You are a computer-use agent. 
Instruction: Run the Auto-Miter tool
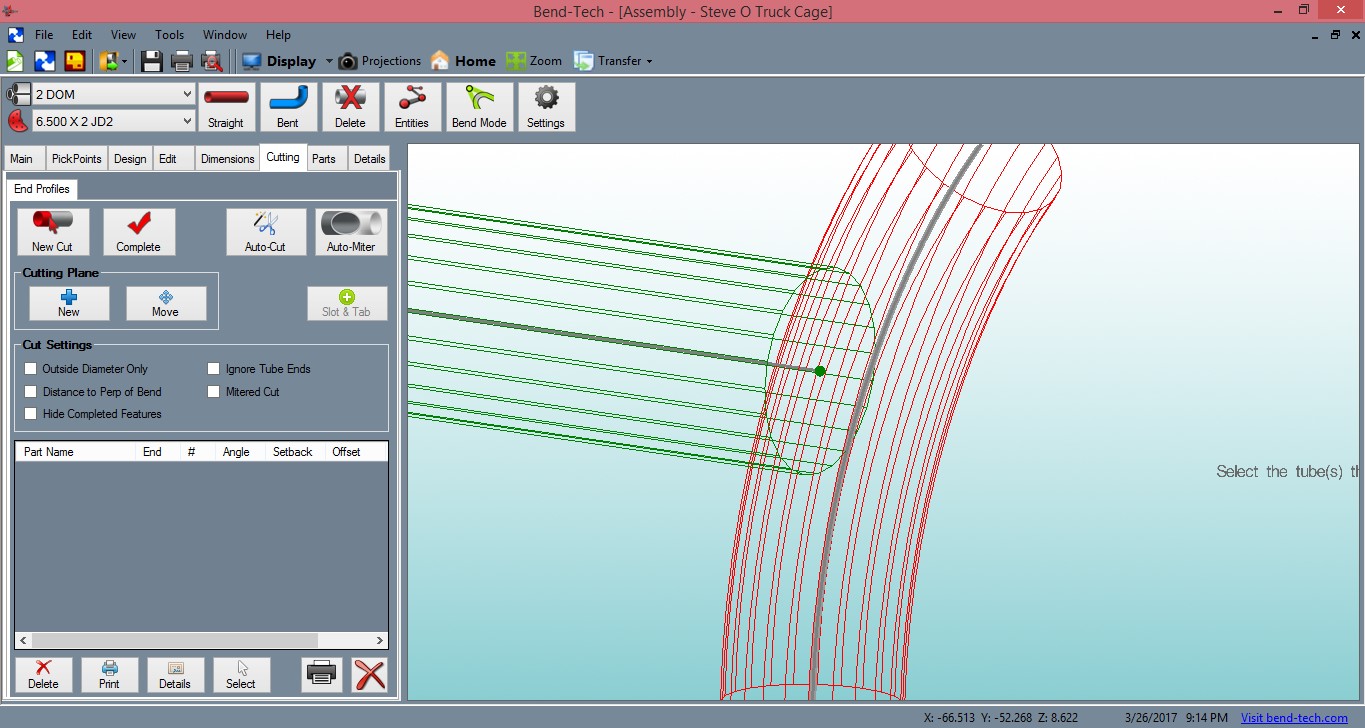351,232
